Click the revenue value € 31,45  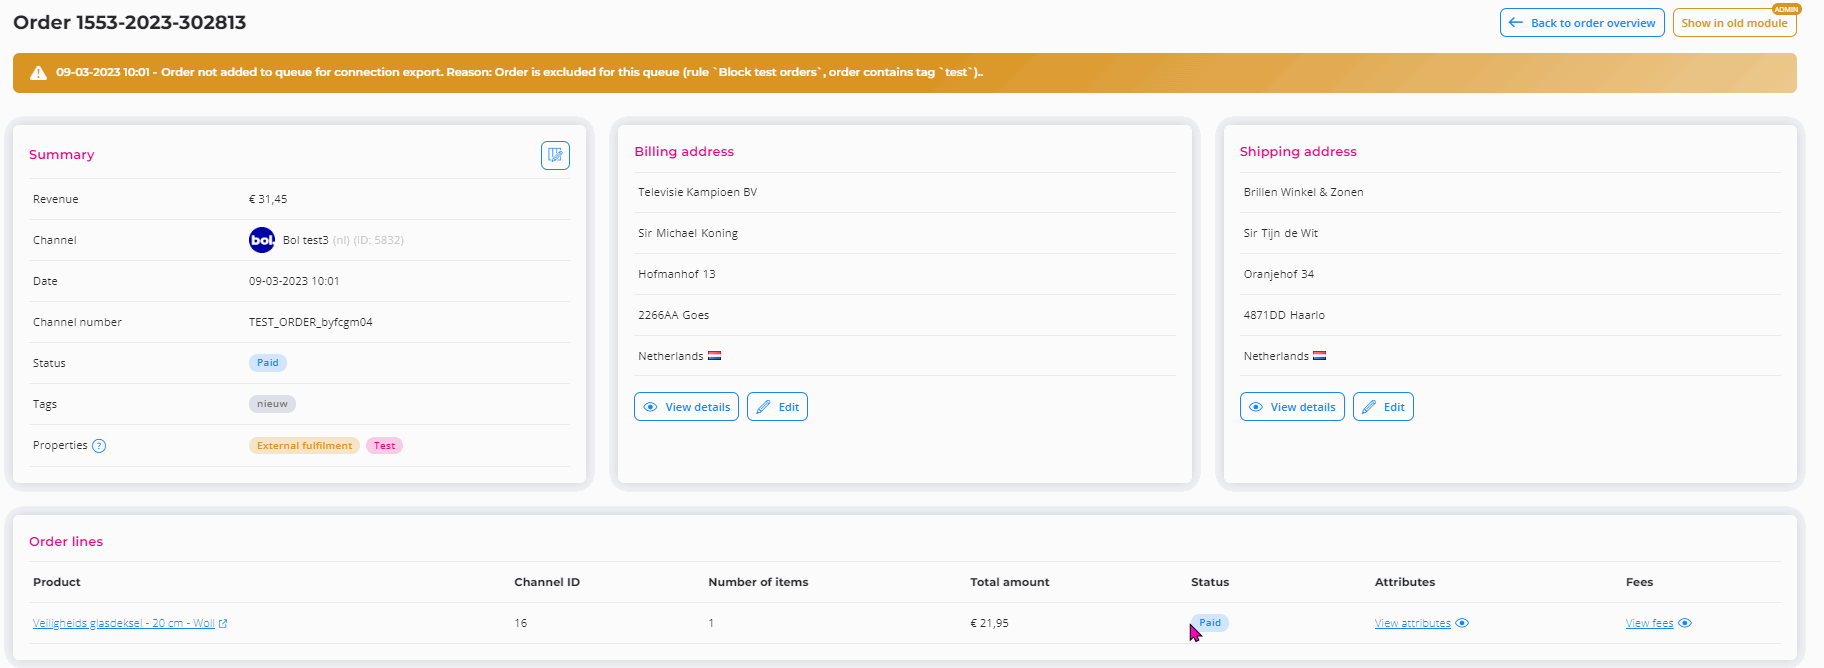(x=268, y=199)
